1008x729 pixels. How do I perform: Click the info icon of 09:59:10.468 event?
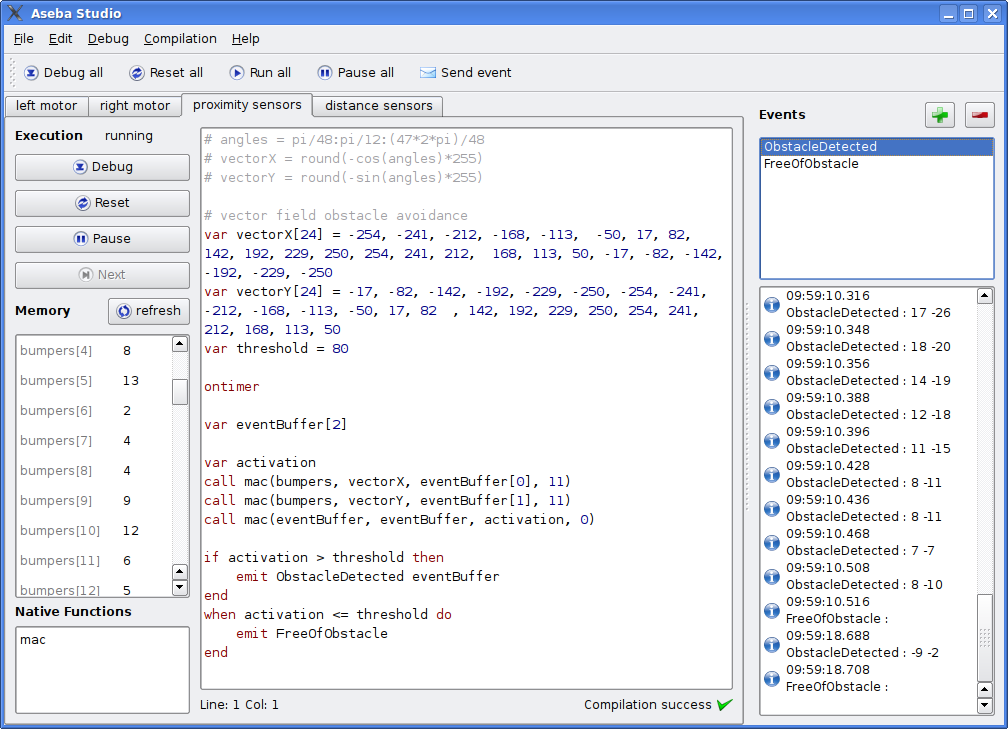(772, 543)
